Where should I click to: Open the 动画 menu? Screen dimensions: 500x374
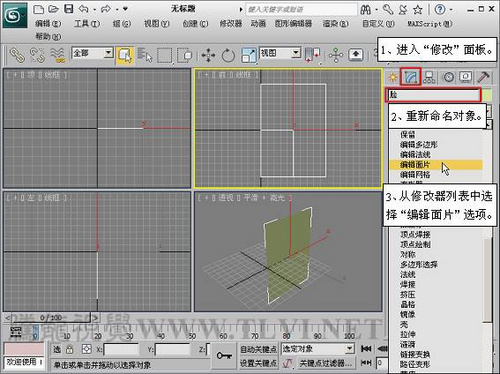pos(258,24)
